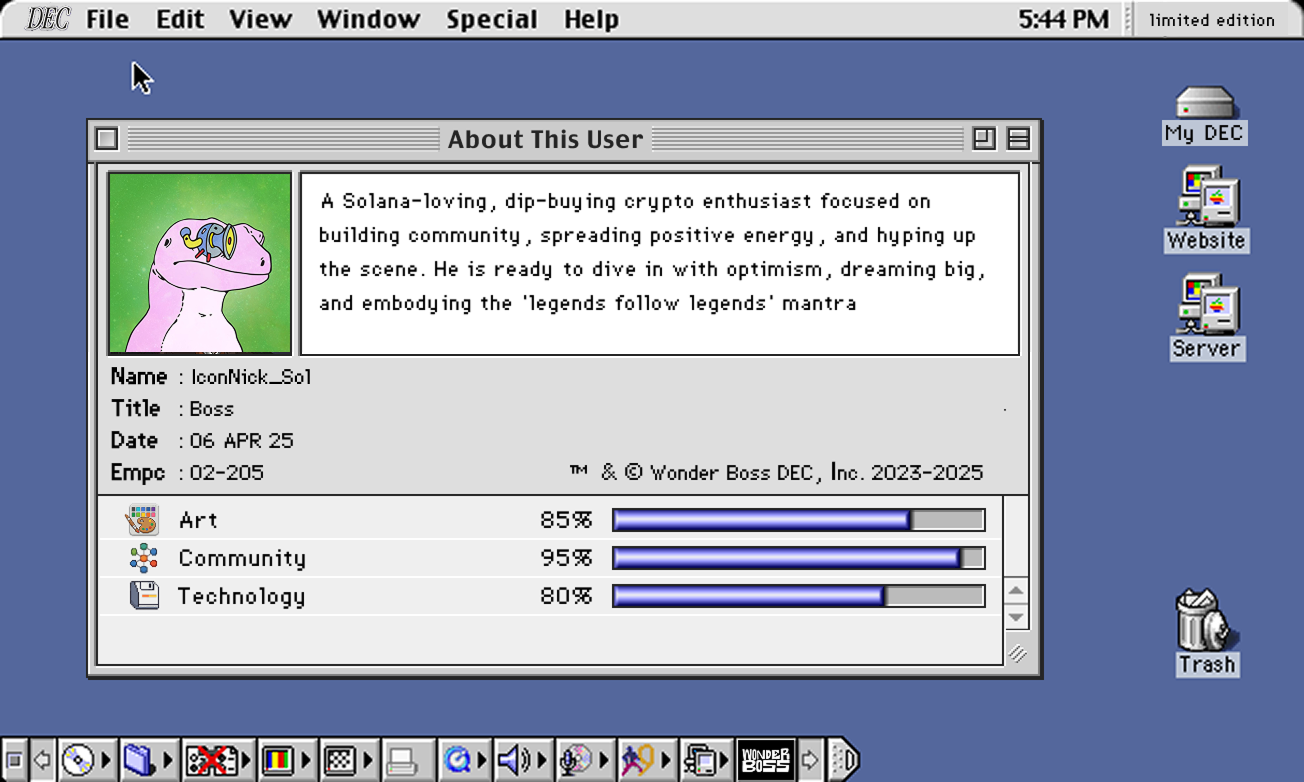Open the DEC logo menu
The width and height of the screenshot is (1304, 782).
coord(47,19)
